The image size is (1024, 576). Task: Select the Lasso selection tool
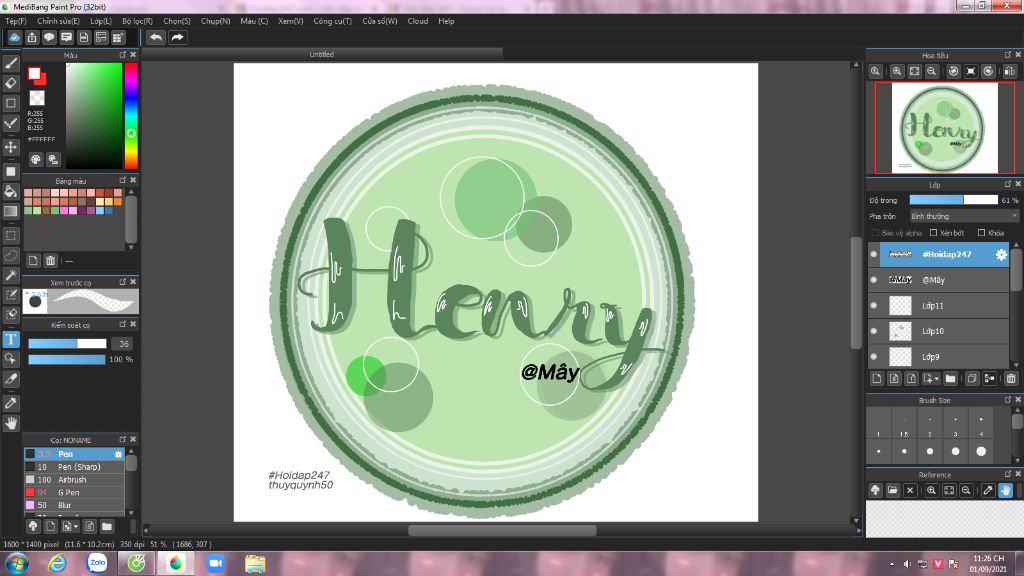pyautogui.click(x=10, y=255)
